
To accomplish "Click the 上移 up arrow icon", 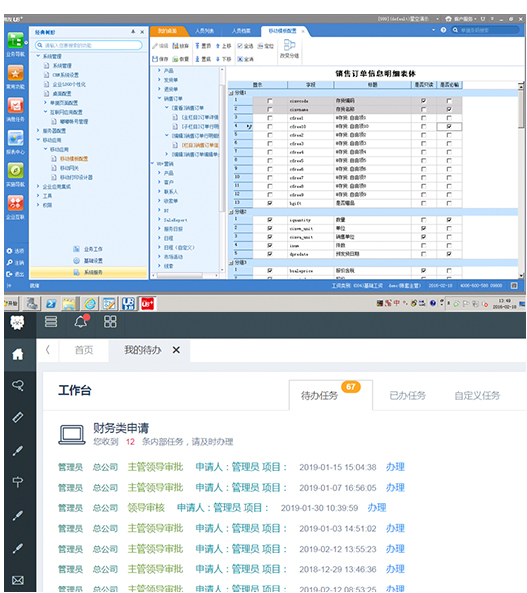I will pos(218,46).
